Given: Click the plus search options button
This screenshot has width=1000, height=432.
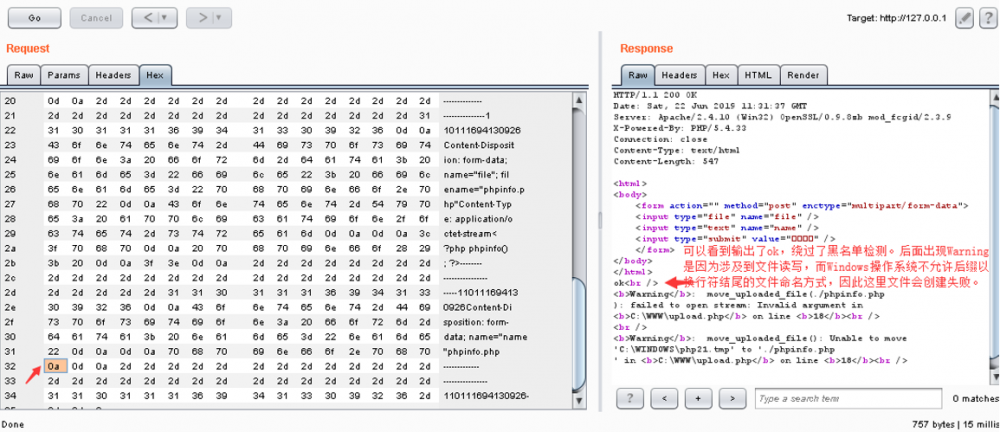Looking at the screenshot, I should 698,398.
